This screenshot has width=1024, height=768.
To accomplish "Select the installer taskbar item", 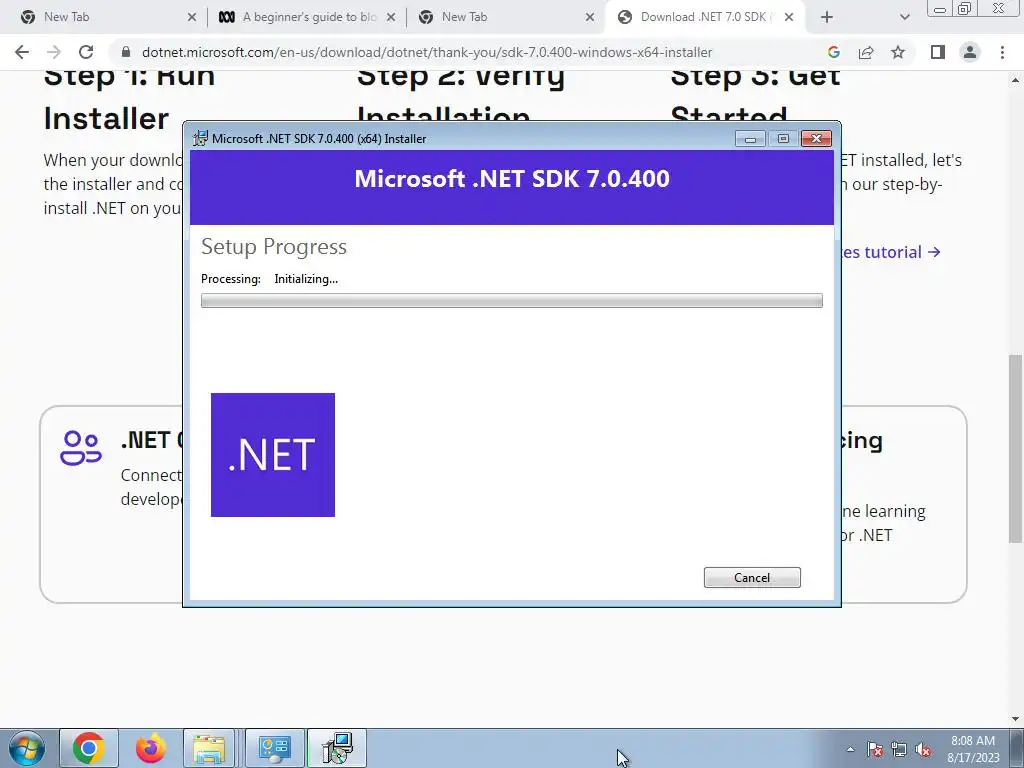I will point(337,748).
